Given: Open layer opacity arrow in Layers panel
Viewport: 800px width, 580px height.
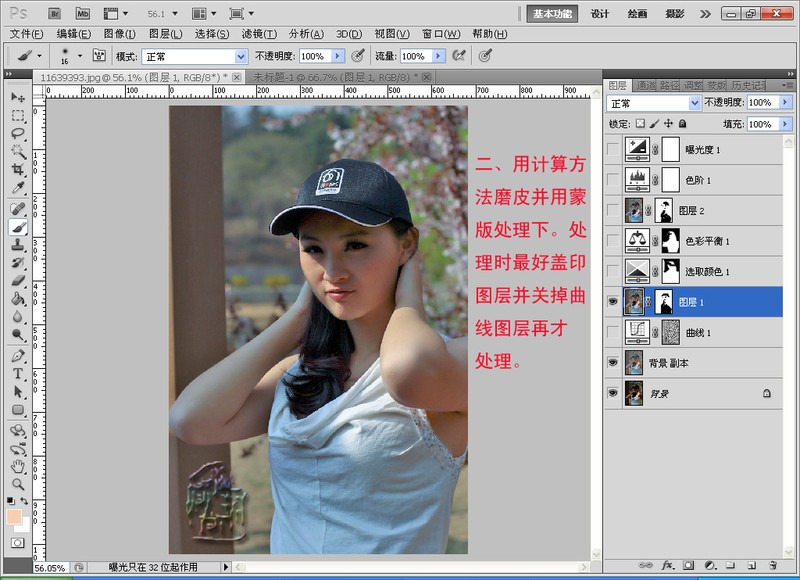Looking at the screenshot, I should [x=785, y=103].
